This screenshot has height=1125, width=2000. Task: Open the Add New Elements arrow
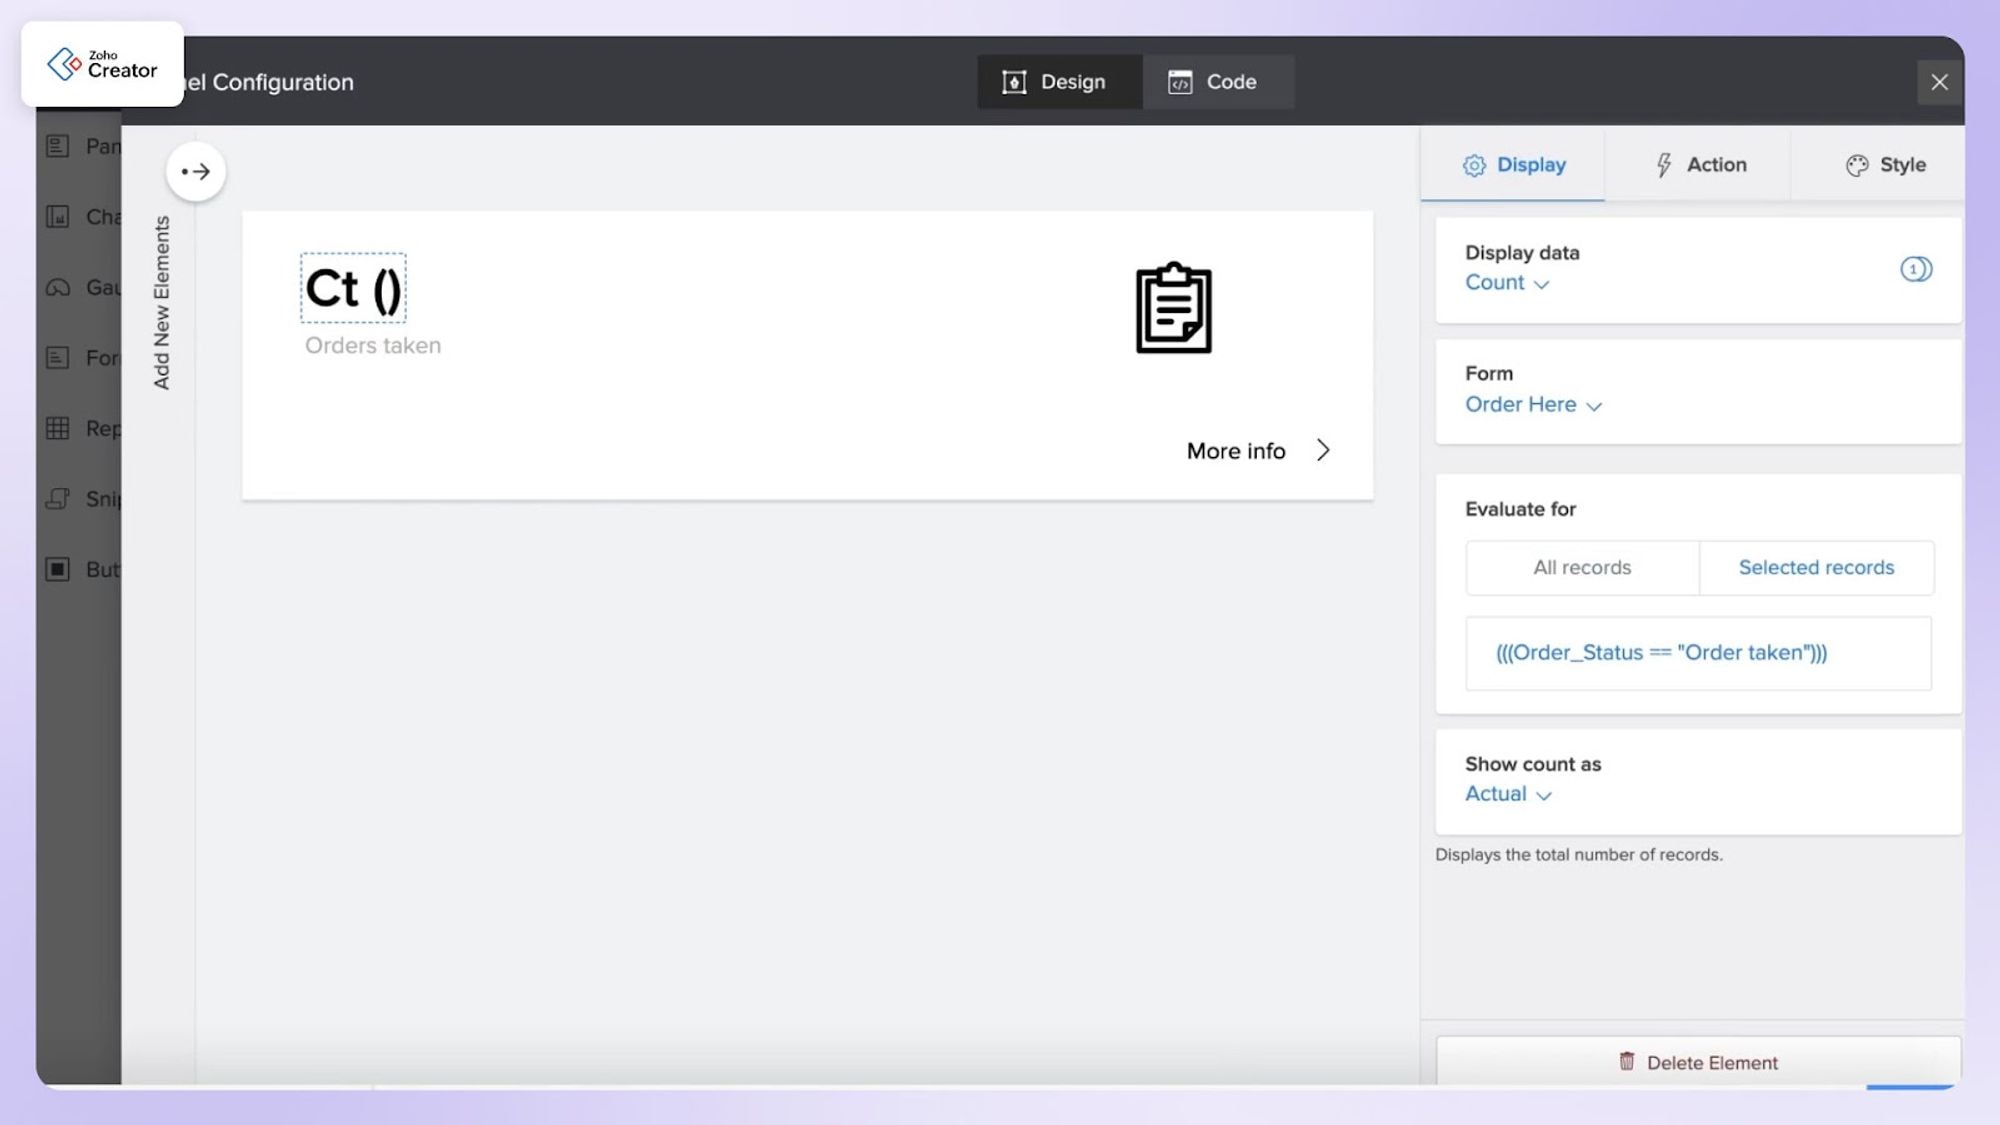[x=196, y=171]
